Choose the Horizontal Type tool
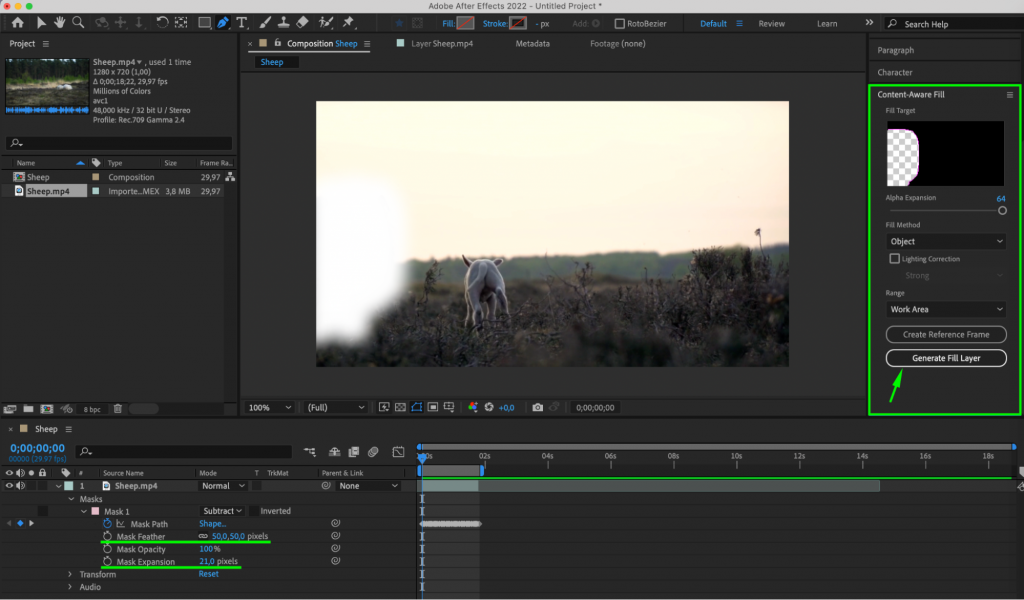This screenshot has height=600, width=1024. [241, 22]
